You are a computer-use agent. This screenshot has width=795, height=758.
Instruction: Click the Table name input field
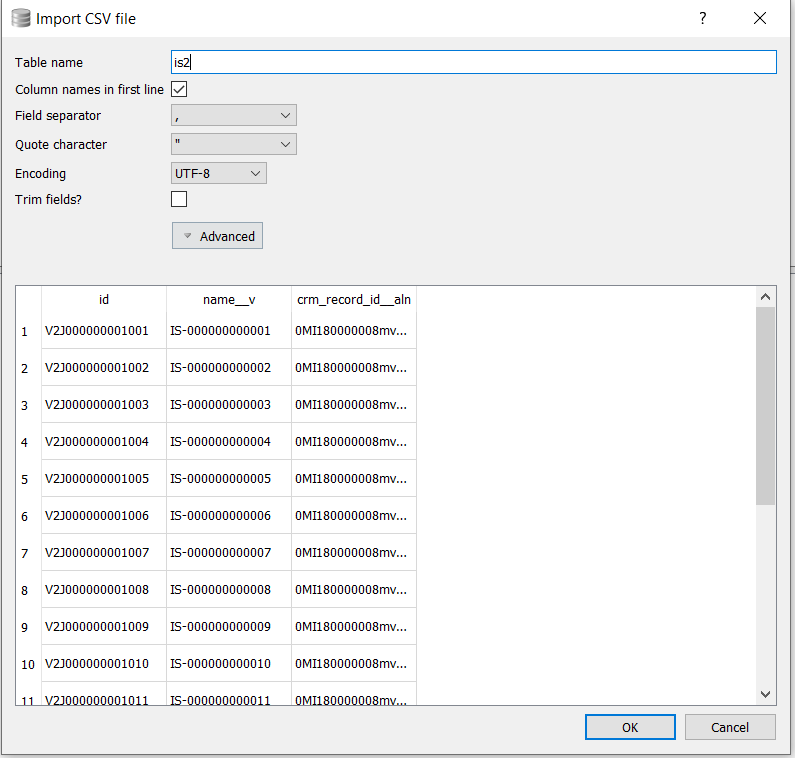point(474,62)
